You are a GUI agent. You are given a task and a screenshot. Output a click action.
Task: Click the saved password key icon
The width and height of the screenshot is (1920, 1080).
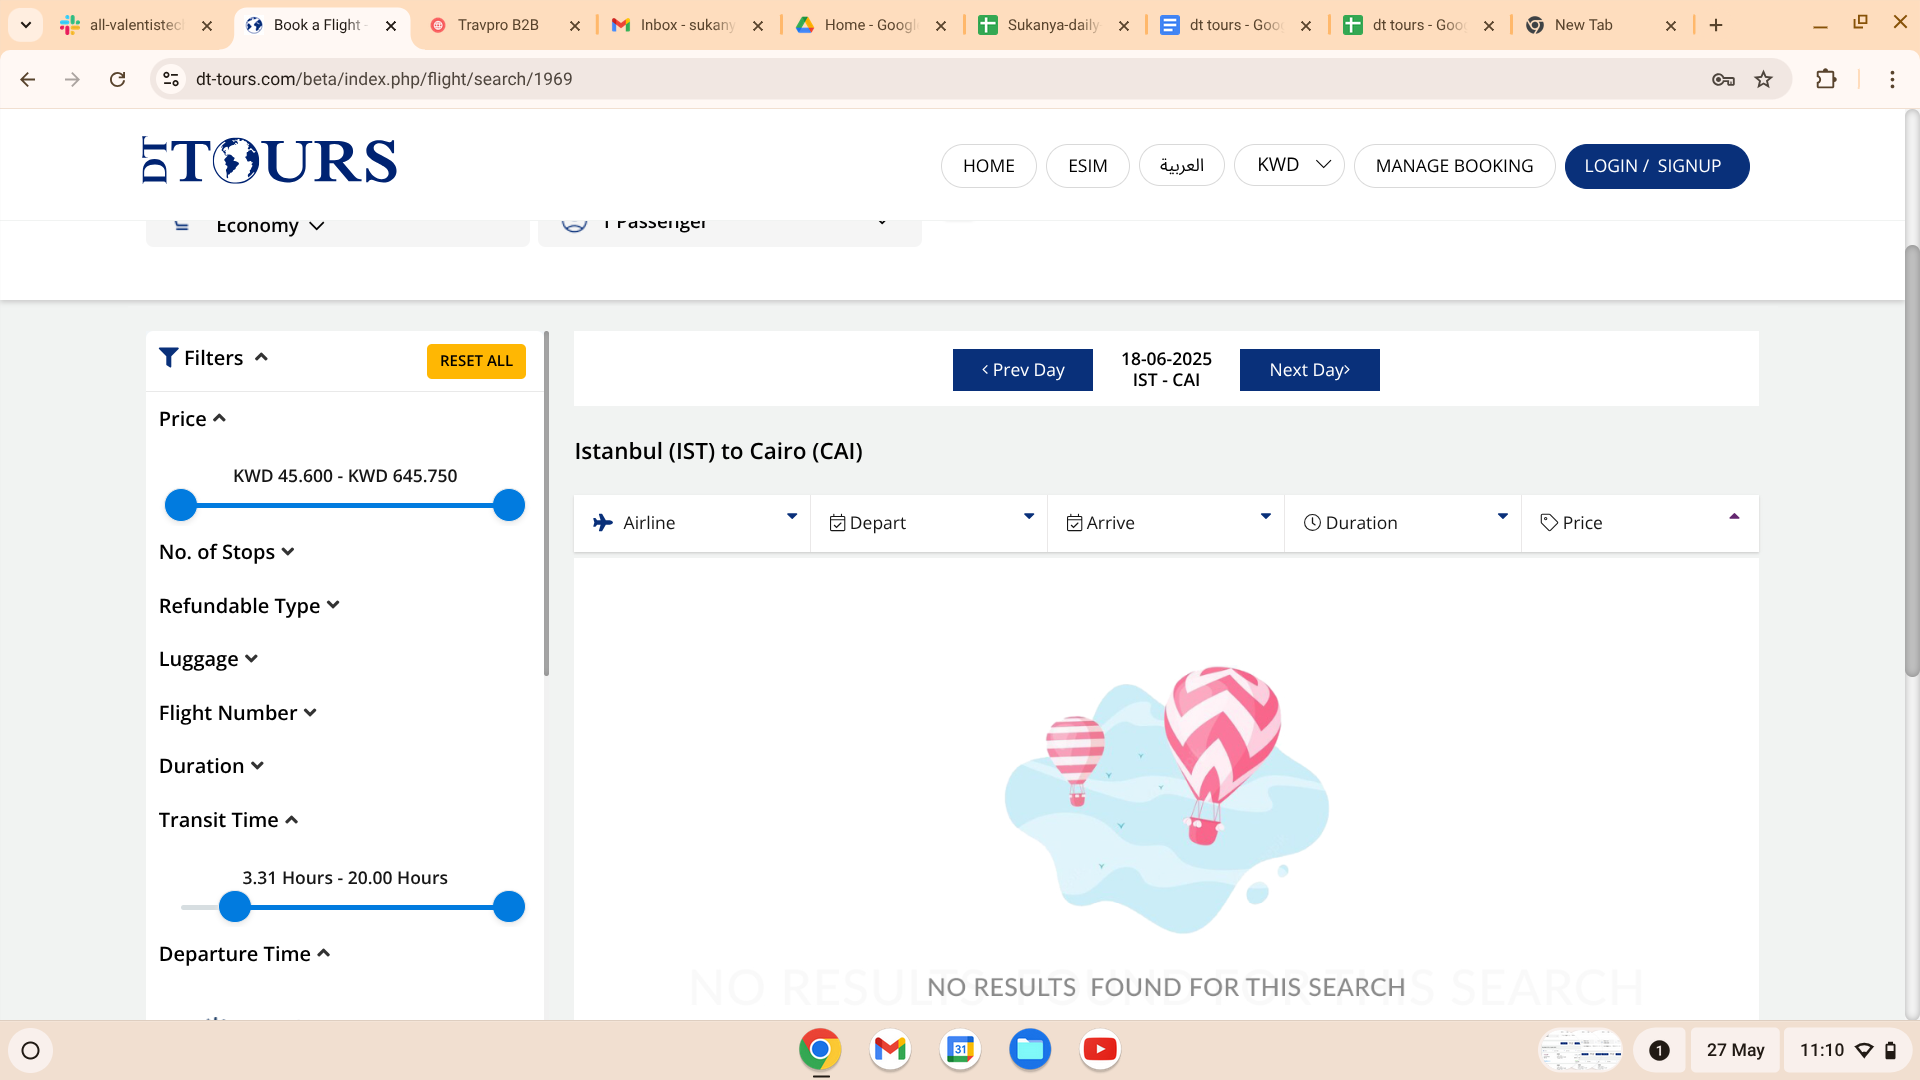(x=1722, y=79)
